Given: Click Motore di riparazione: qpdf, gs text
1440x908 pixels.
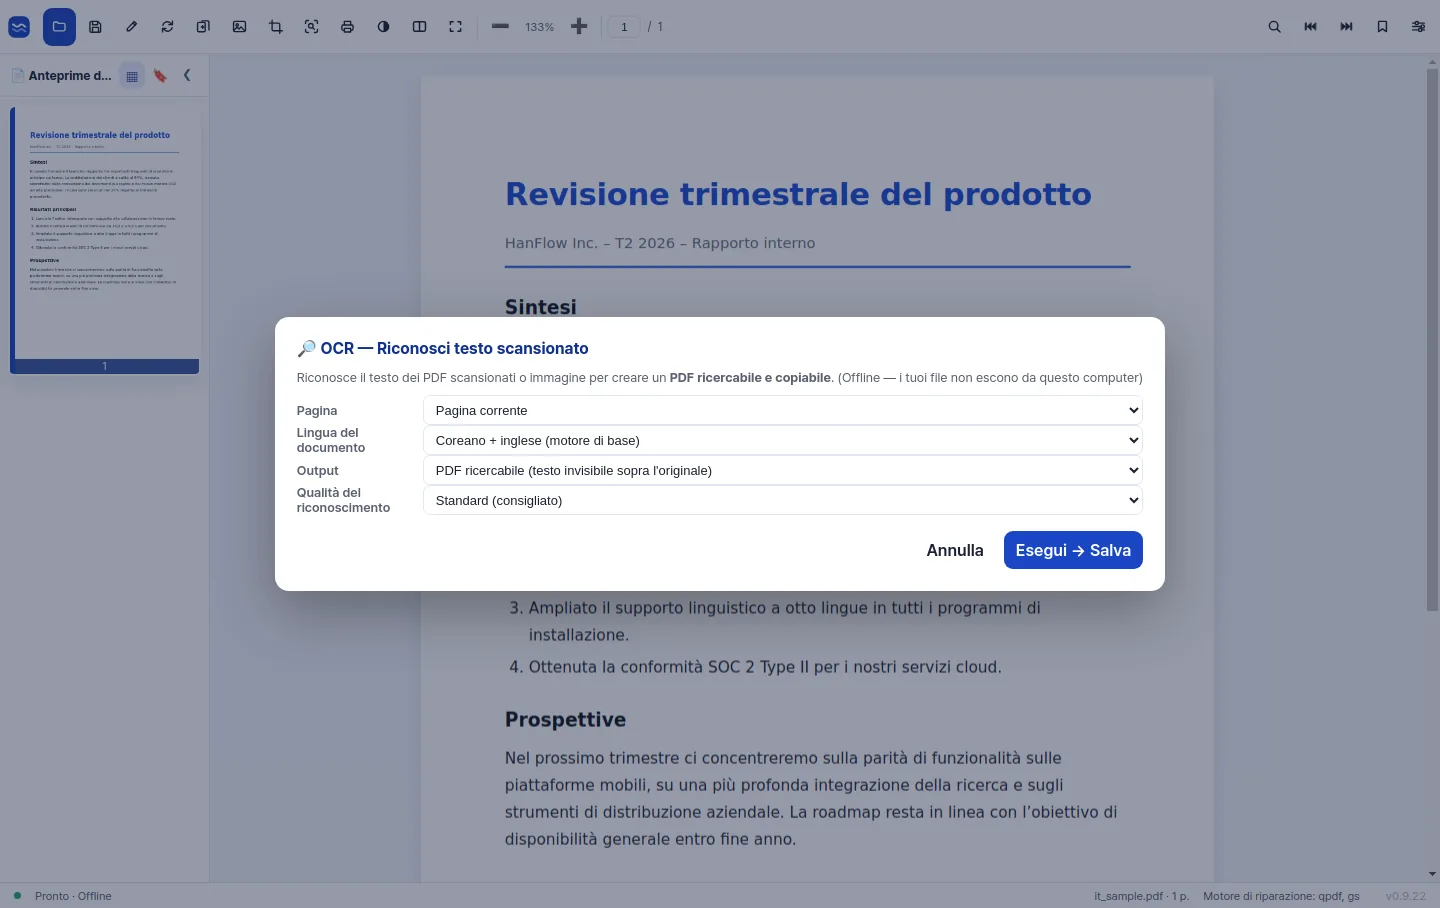Looking at the screenshot, I should [x=1281, y=896].
